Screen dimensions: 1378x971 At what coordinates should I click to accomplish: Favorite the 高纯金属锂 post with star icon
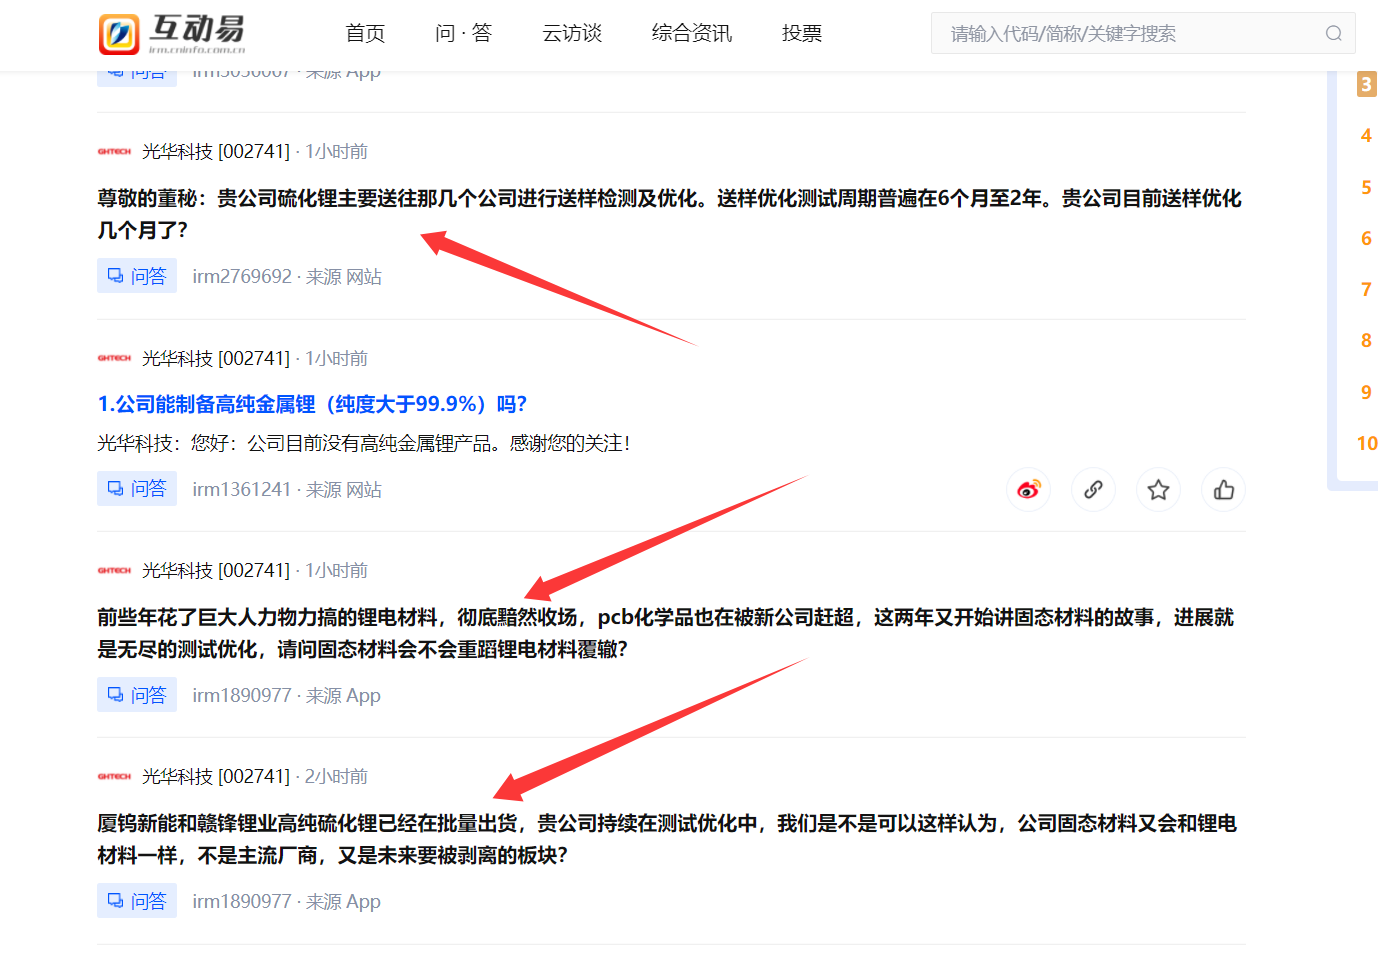pyautogui.click(x=1158, y=490)
